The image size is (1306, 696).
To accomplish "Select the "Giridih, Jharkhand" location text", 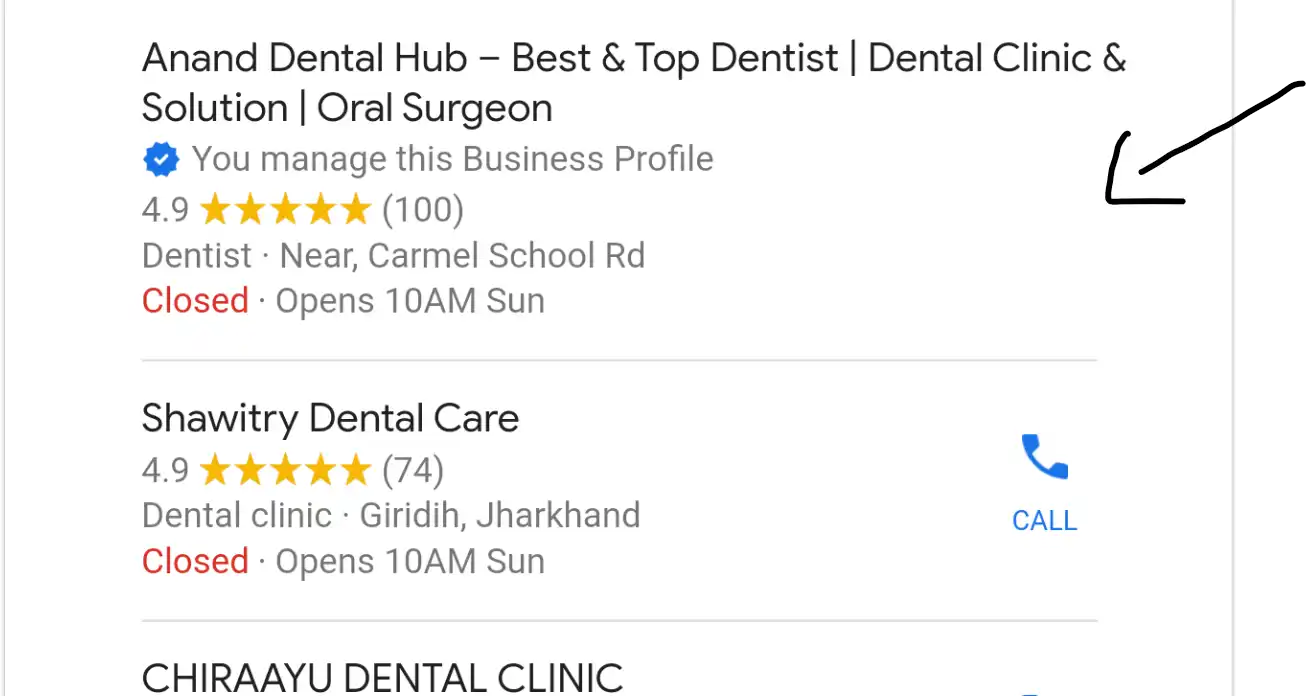I will [x=500, y=516].
